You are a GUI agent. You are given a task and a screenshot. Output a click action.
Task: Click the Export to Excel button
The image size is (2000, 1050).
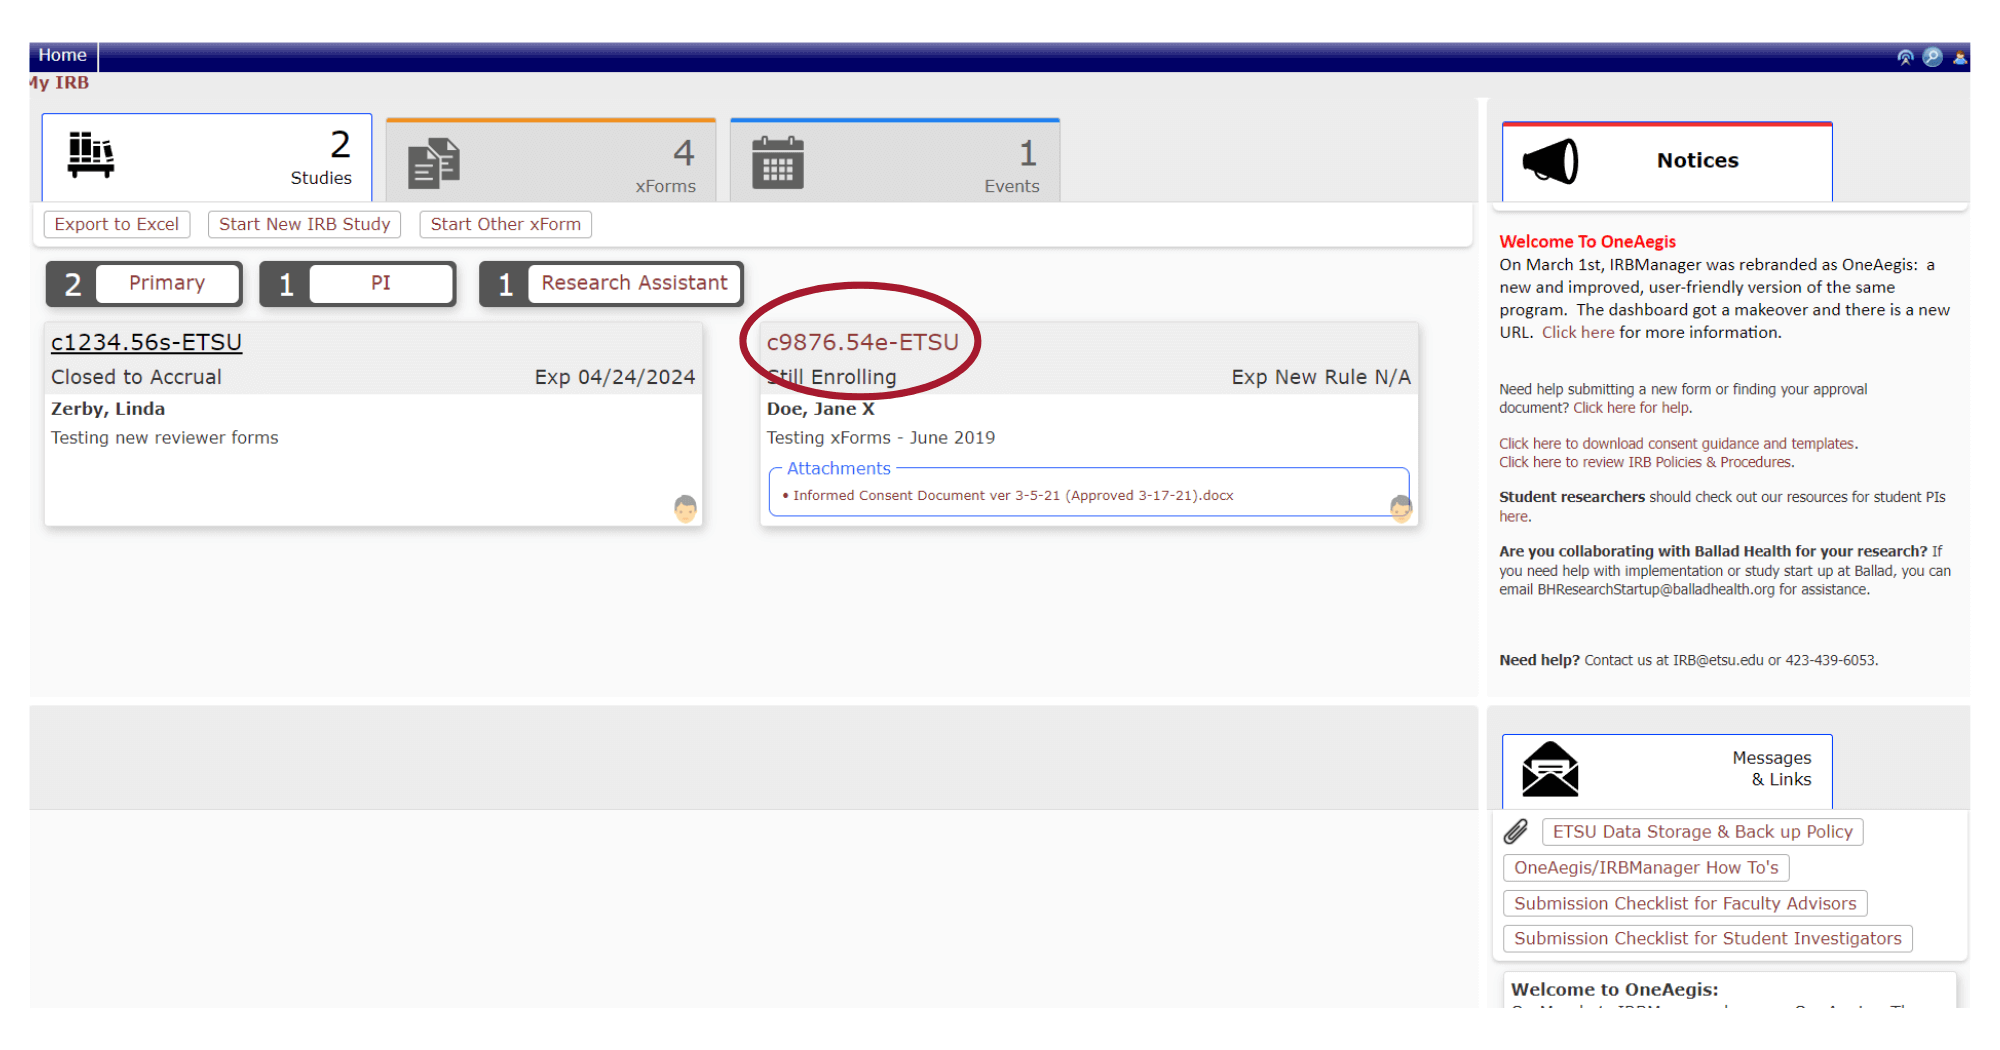pos(117,224)
